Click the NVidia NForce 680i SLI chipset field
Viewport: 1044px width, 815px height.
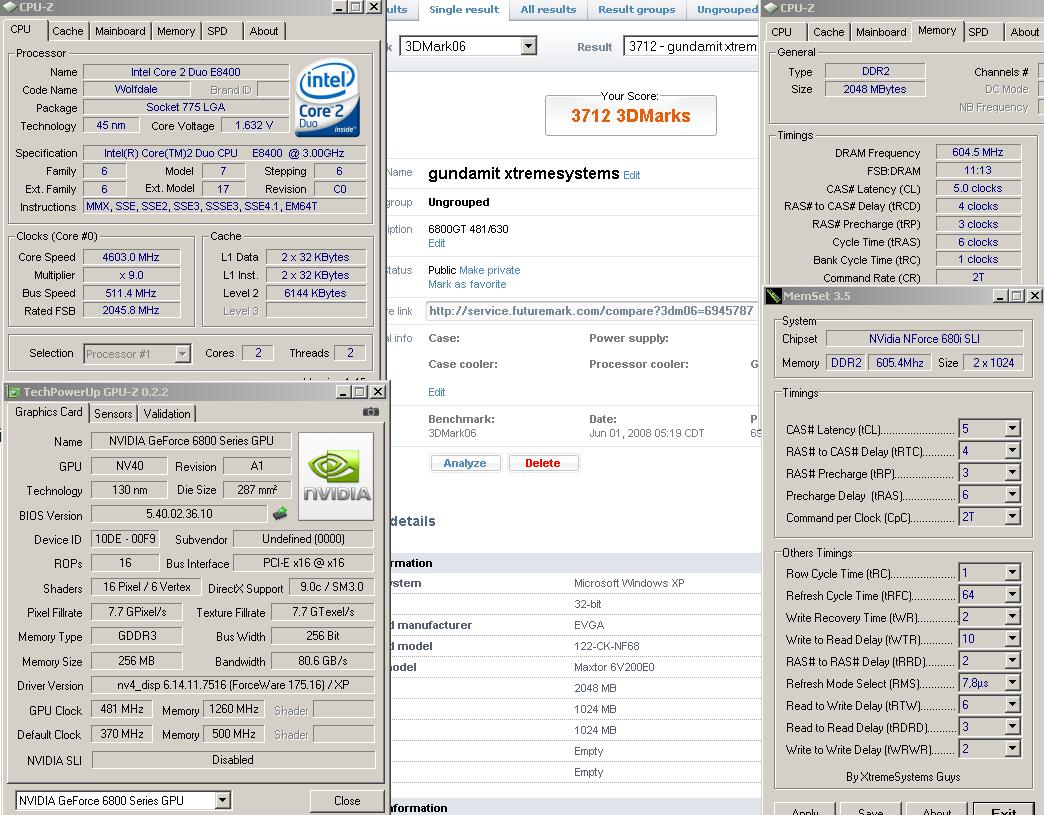click(x=924, y=338)
